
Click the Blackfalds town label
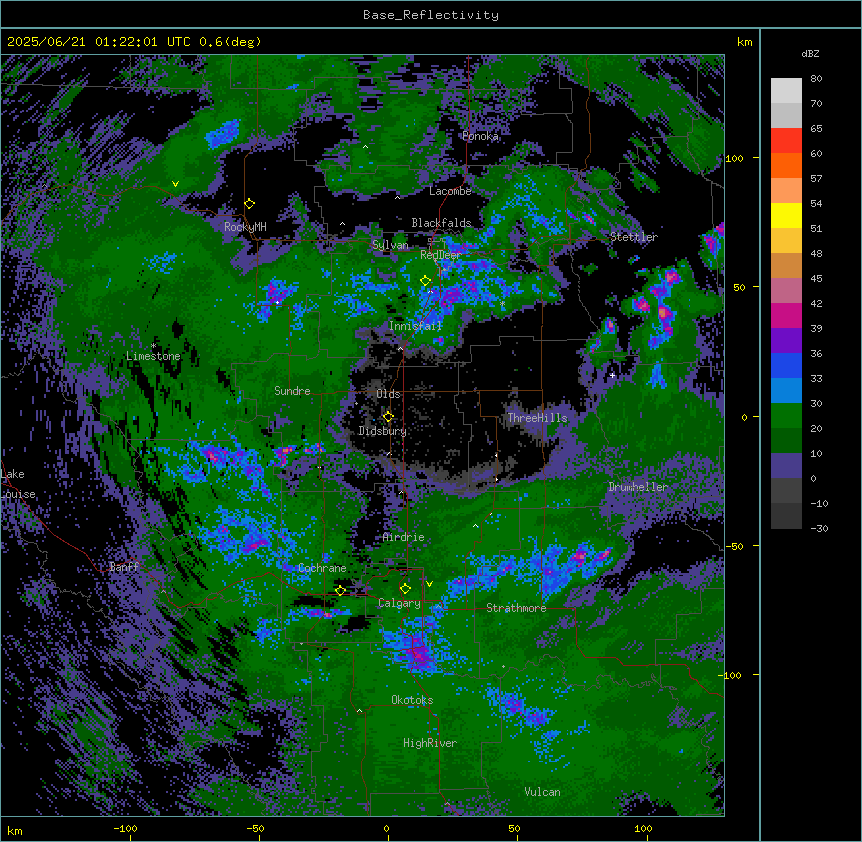tap(441, 223)
